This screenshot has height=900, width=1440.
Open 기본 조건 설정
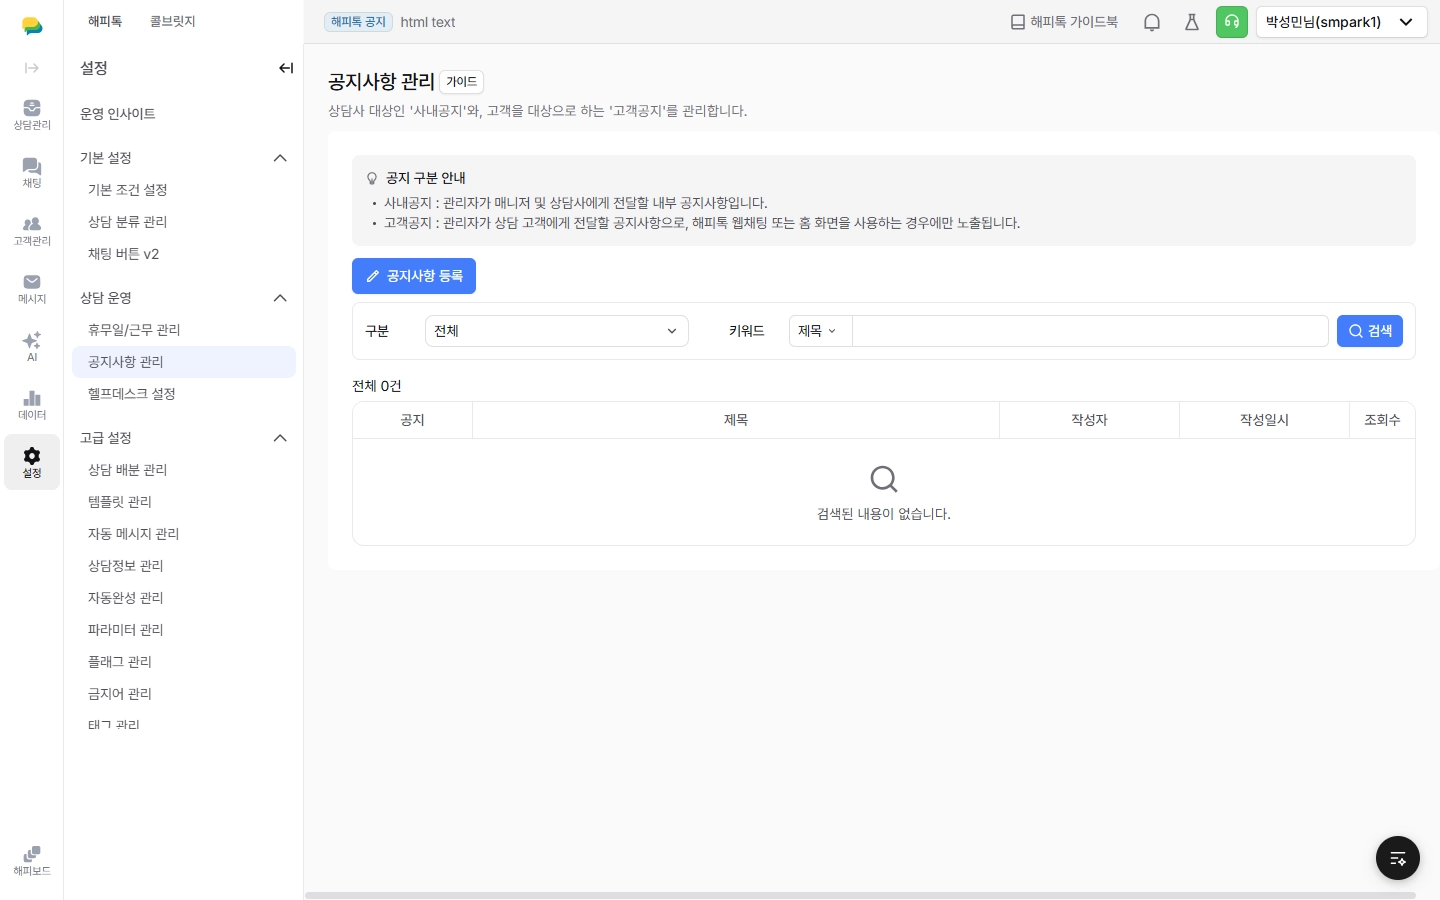(184, 190)
